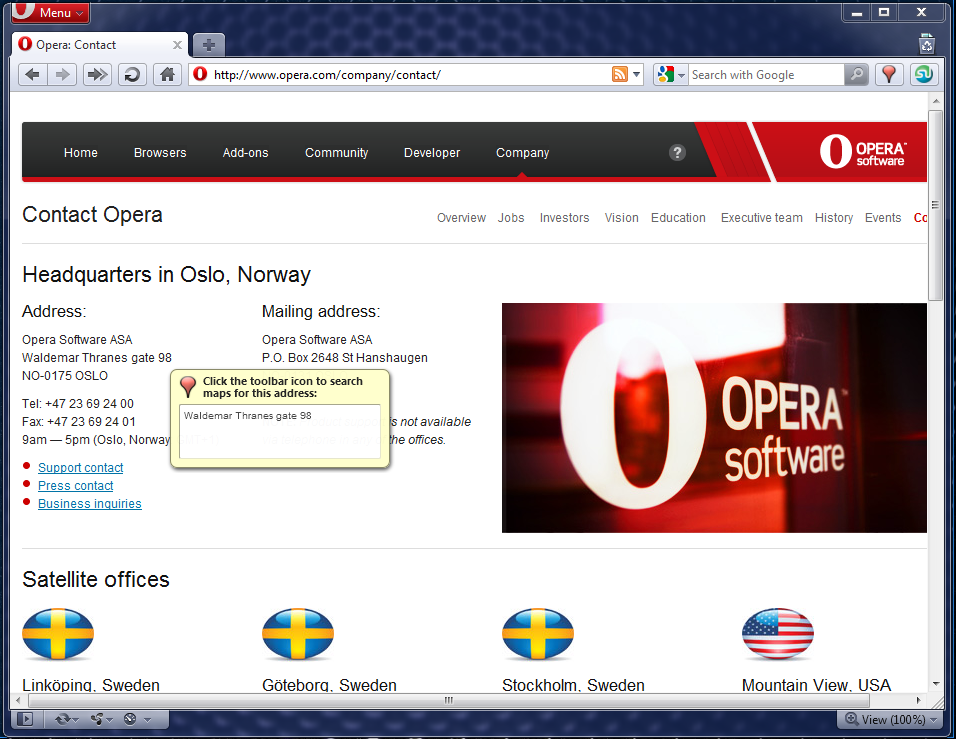Viewport: 956px width, 739px height.
Task: Open the Support contact link
Action: tap(80, 468)
